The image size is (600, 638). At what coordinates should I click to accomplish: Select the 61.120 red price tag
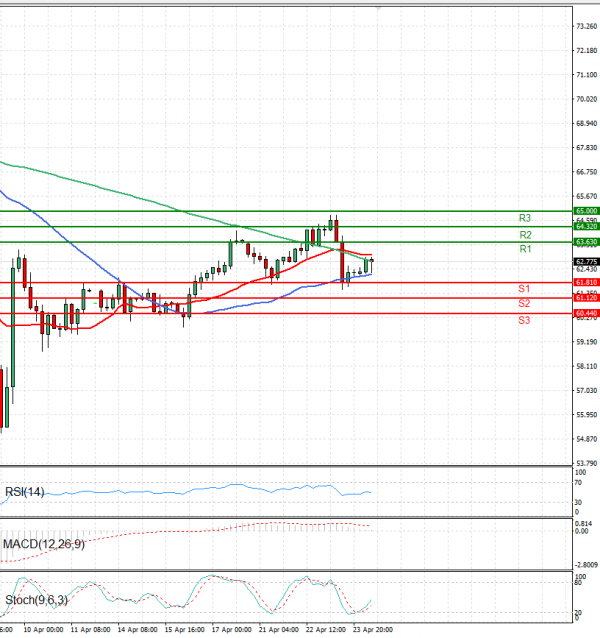point(586,298)
